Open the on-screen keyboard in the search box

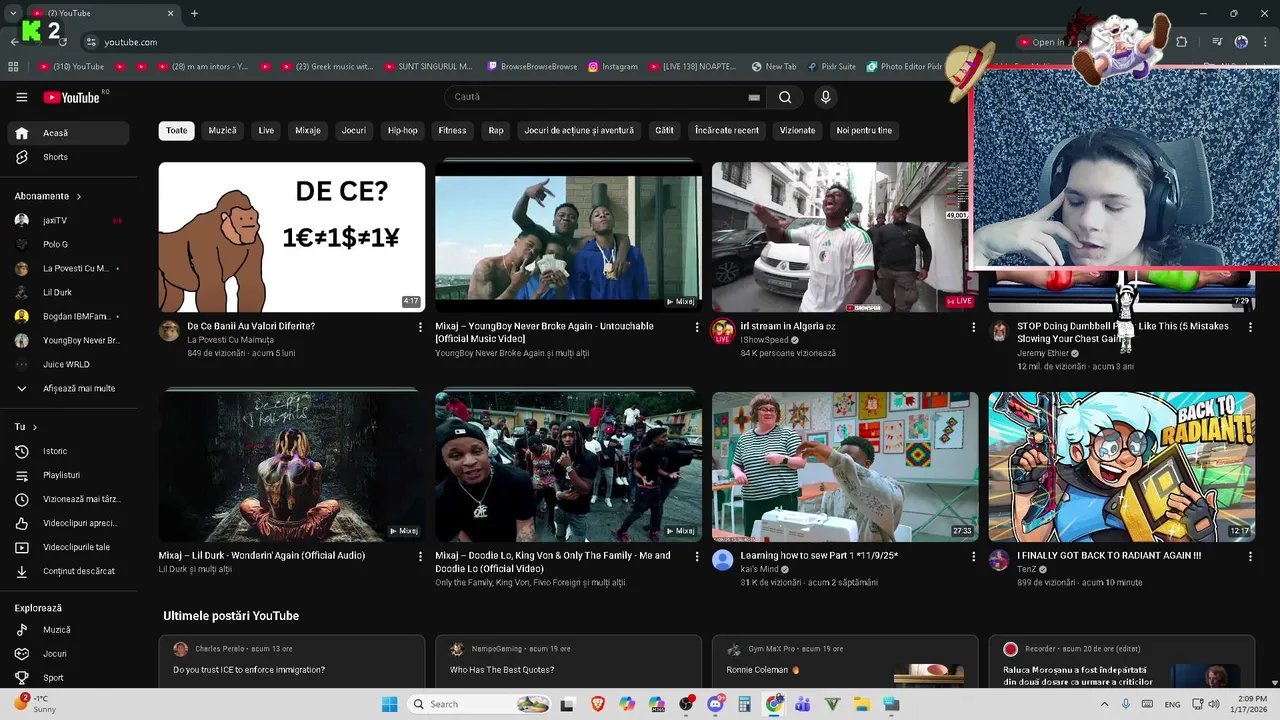click(754, 97)
